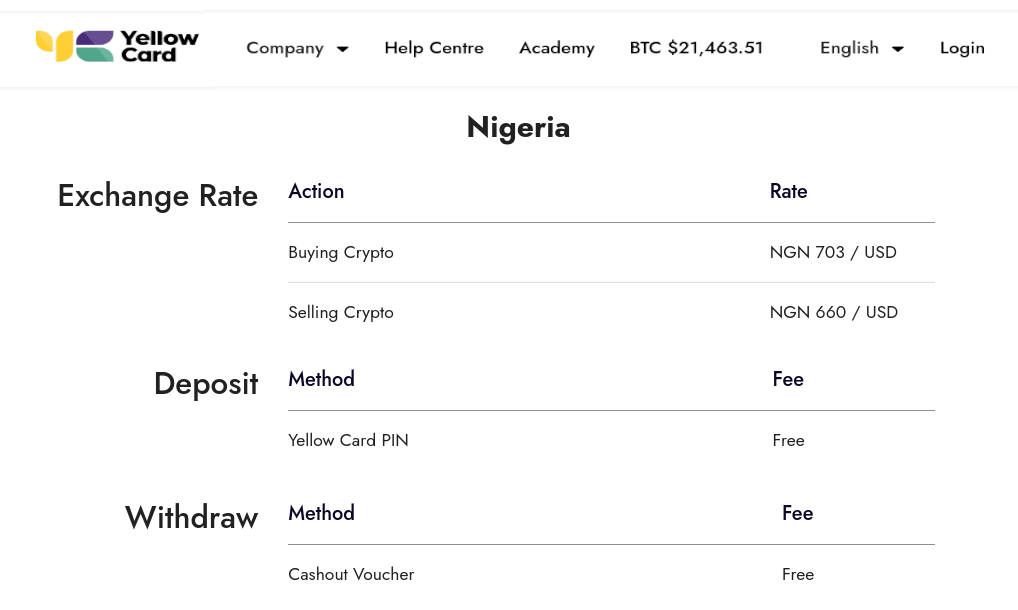Image resolution: width=1018 pixels, height=610 pixels.
Task: Click the Withdraw section title
Action: [191, 517]
